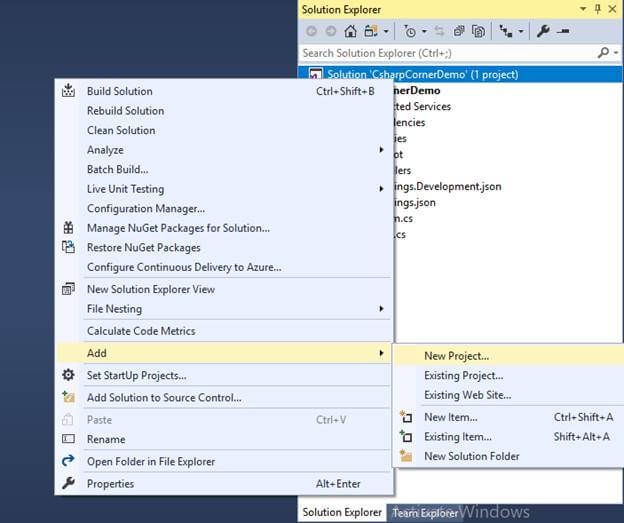Expand the Analyze submenu
The image size is (624, 523).
[x=224, y=150]
